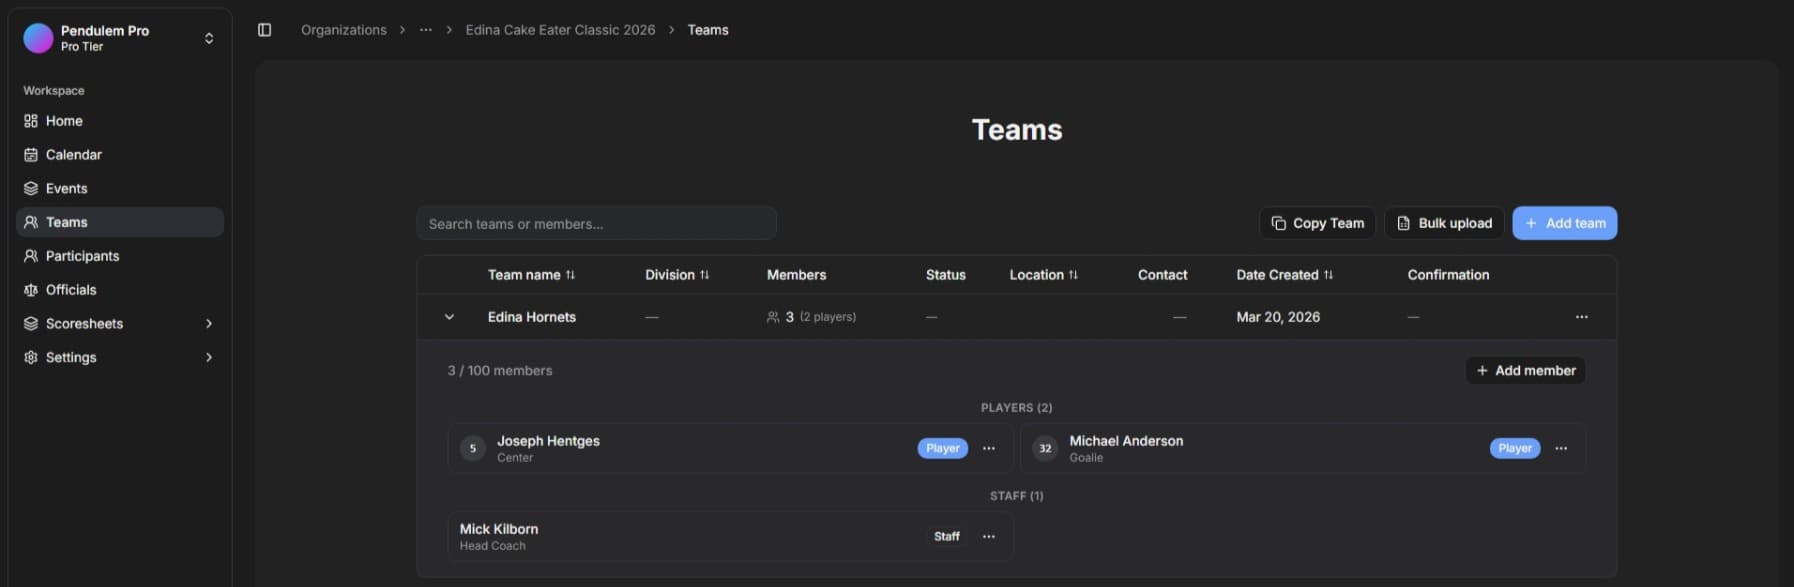Expand the Settings submenu chevron
This screenshot has height=587, width=1794.
click(209, 357)
